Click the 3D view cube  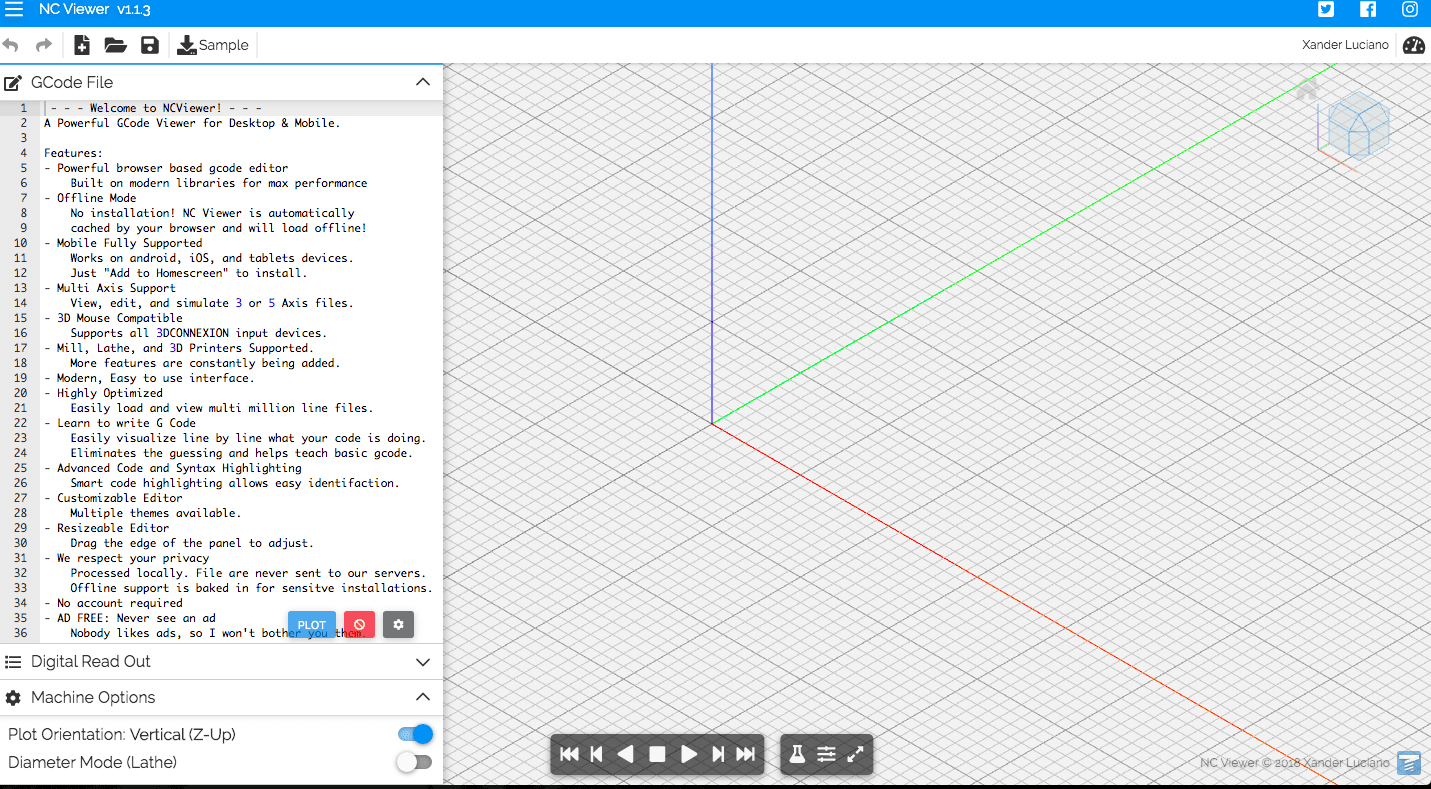click(1358, 125)
